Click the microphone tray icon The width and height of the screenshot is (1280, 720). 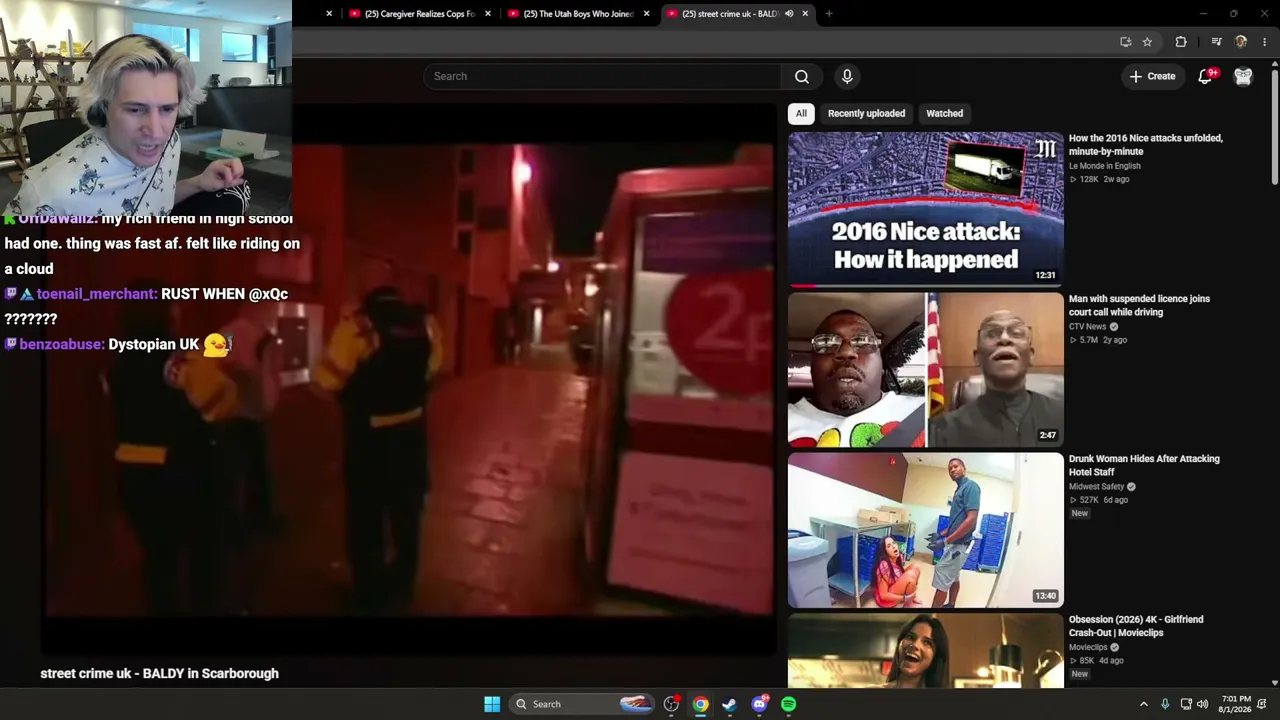[x=1165, y=704]
